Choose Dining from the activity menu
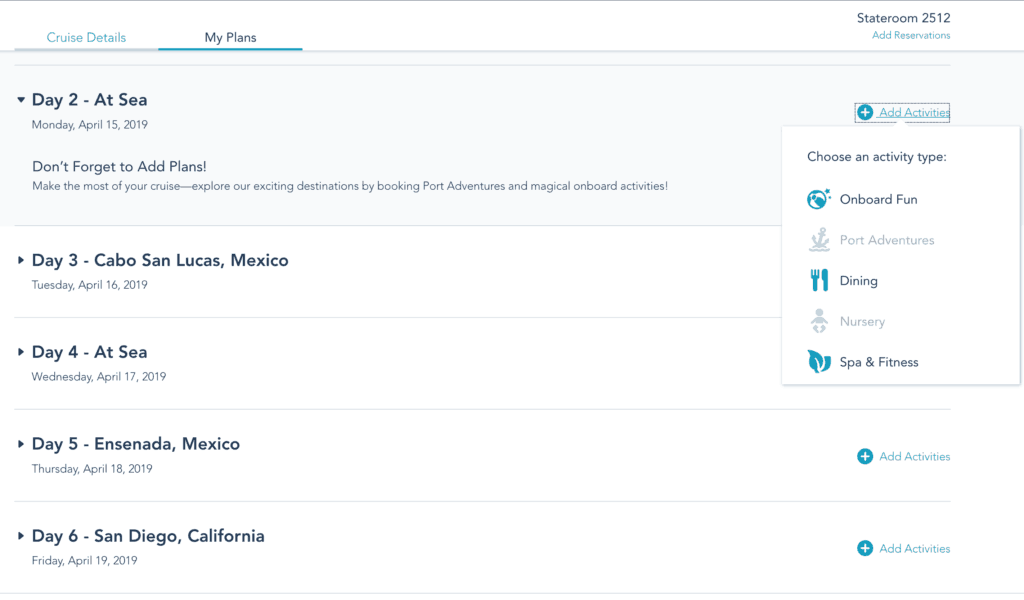 (x=859, y=281)
